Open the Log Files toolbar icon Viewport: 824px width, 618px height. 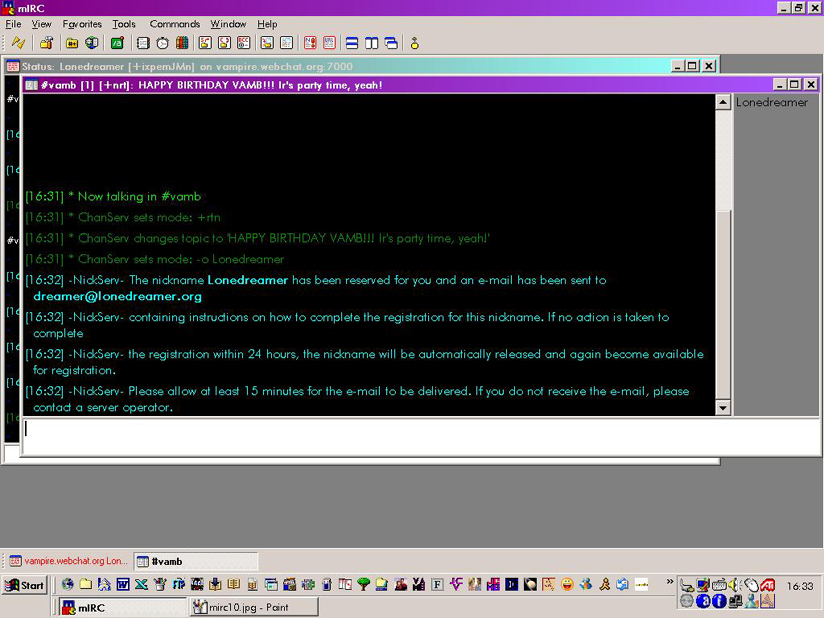[x=286, y=43]
